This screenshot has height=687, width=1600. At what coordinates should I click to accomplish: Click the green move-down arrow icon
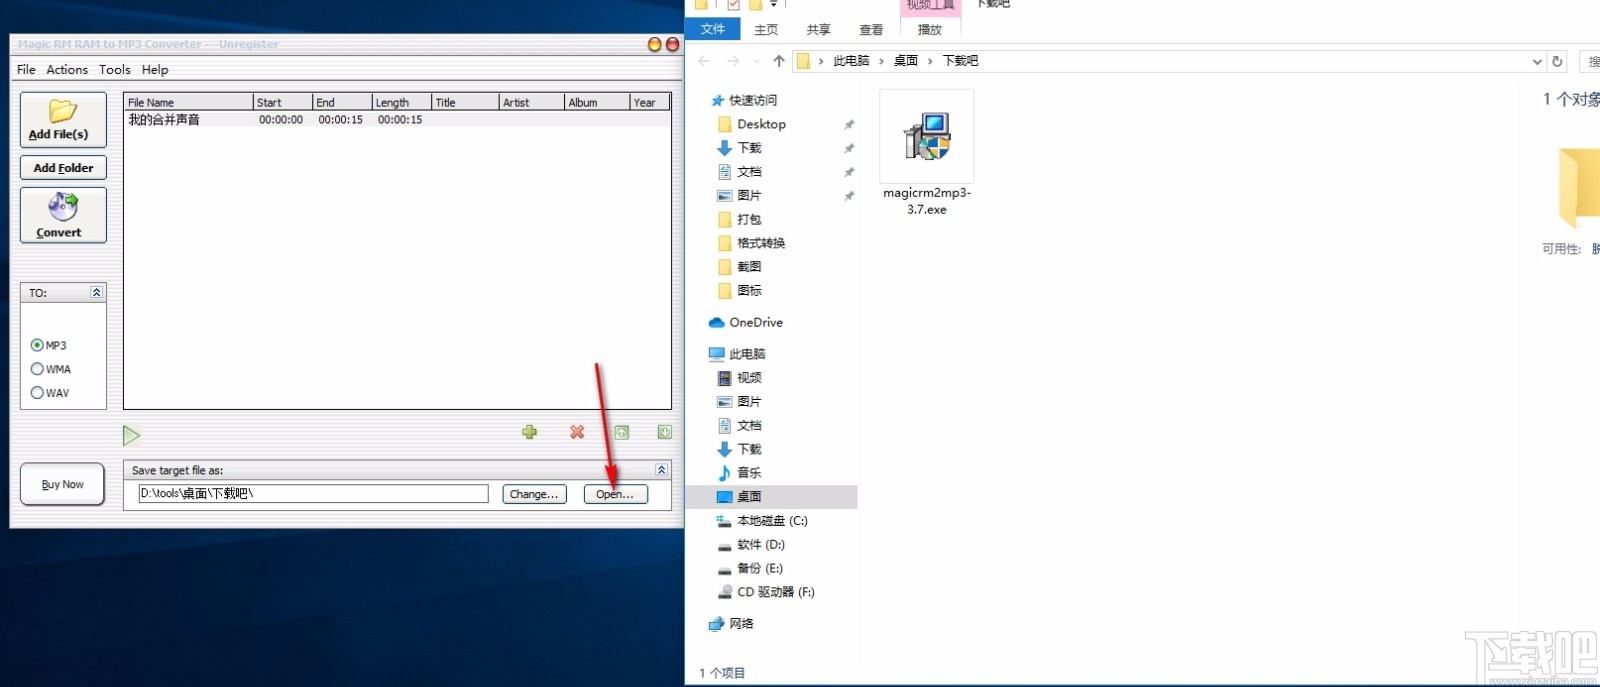click(665, 432)
